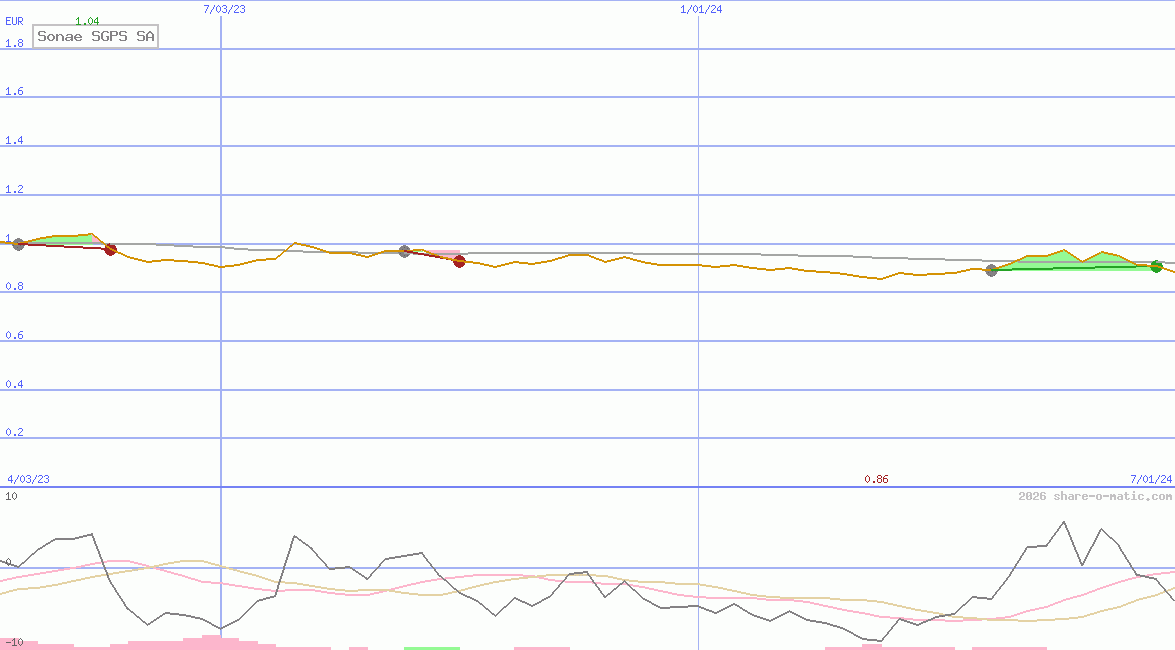This screenshot has width=1175, height=650.
Task: Click the first red sell marker near chart start
Action: pyautogui.click(x=110, y=250)
